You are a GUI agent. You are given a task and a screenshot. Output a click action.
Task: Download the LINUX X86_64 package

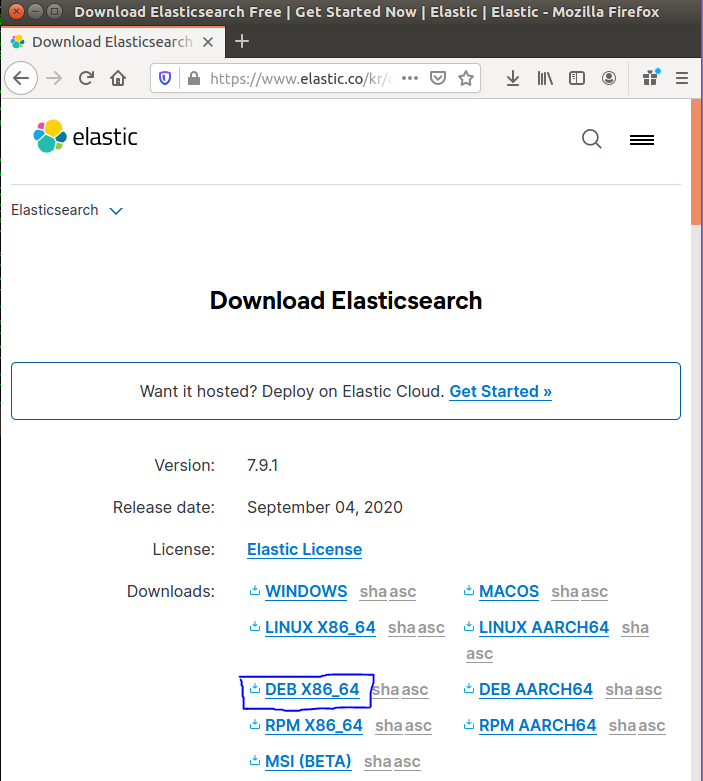click(x=320, y=628)
